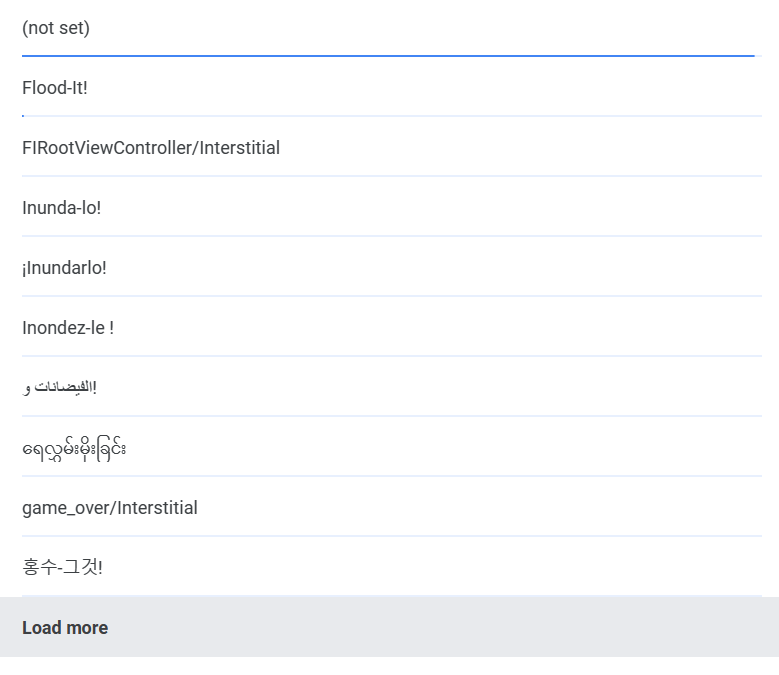Select the "Inondez-le !" row
Screen dimensions: 779x675
391,328
